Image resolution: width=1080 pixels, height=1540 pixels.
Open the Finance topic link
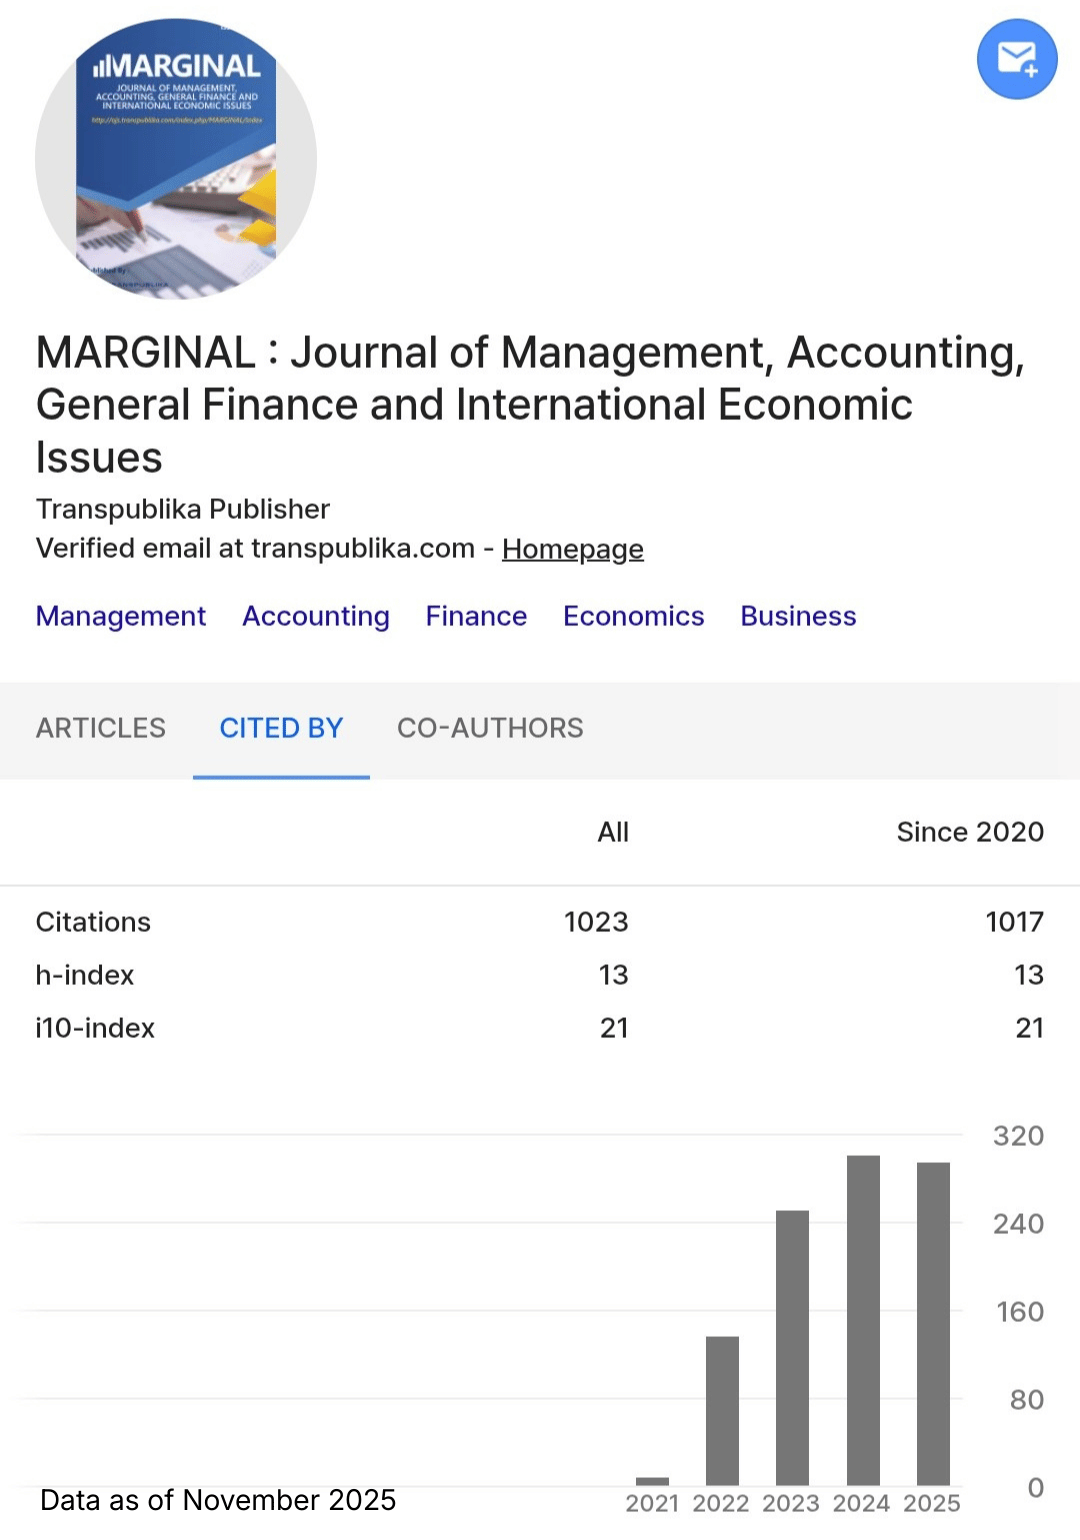pos(476,616)
